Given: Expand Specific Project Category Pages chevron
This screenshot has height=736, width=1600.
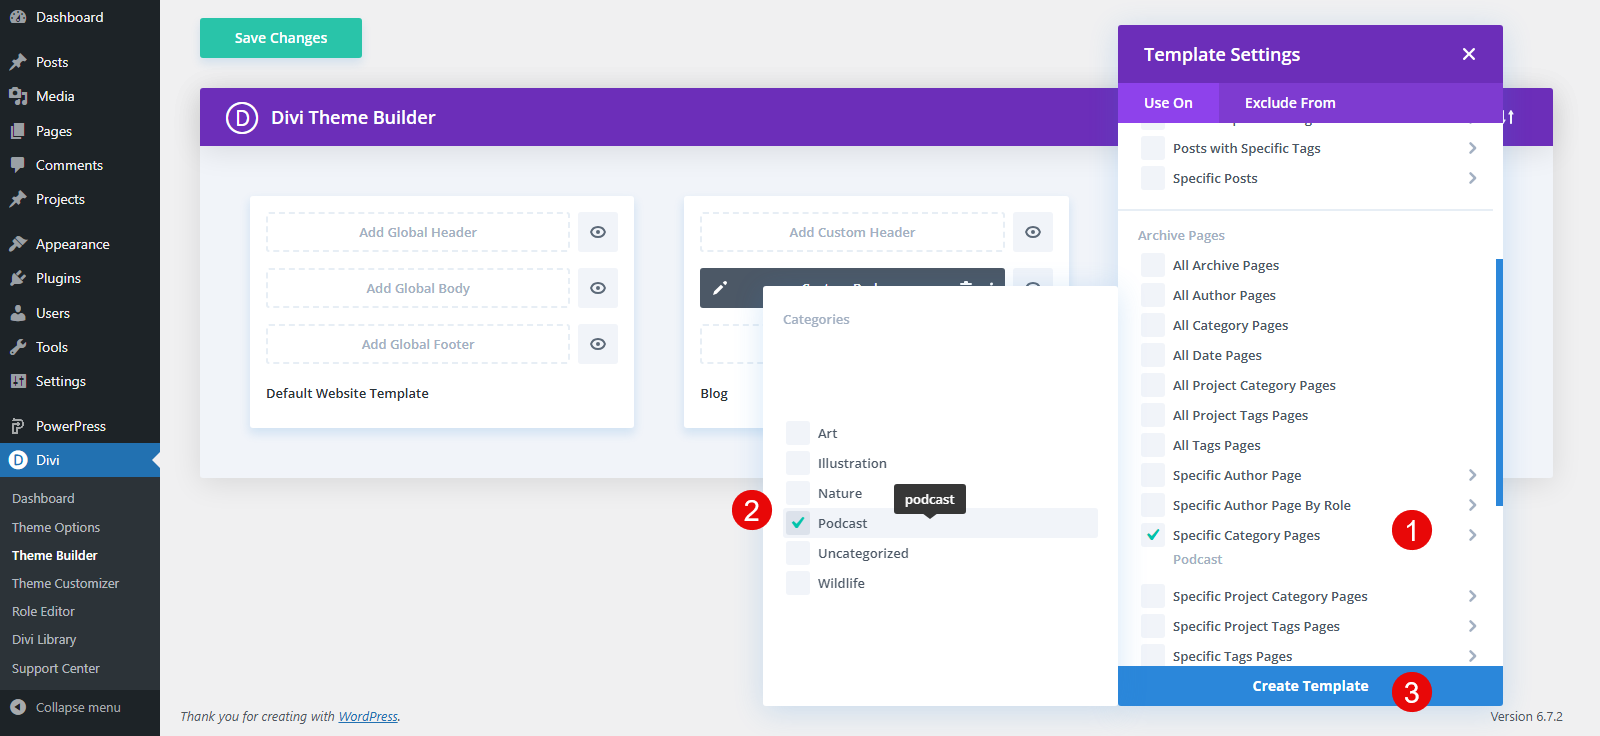Looking at the screenshot, I should (1472, 596).
